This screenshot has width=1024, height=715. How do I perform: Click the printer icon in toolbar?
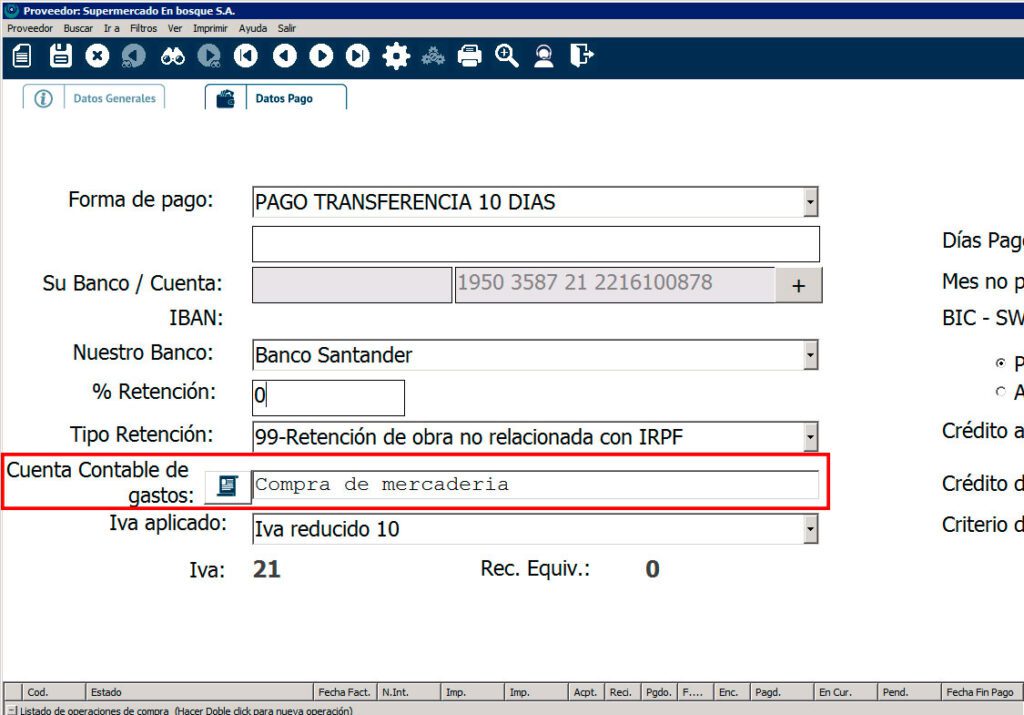point(470,57)
